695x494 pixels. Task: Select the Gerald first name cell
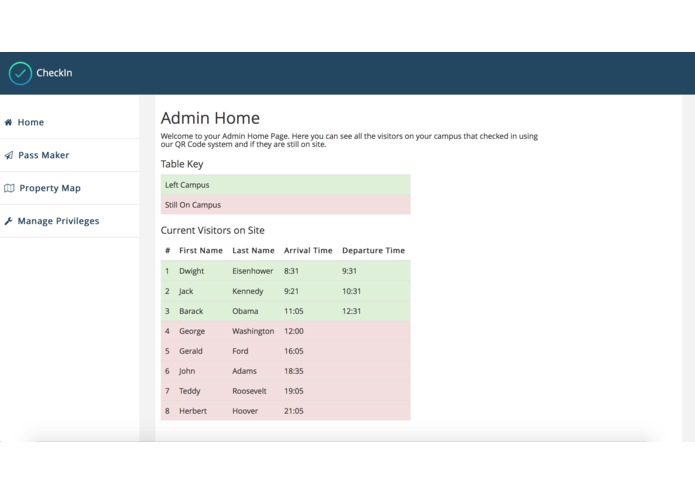coord(191,351)
